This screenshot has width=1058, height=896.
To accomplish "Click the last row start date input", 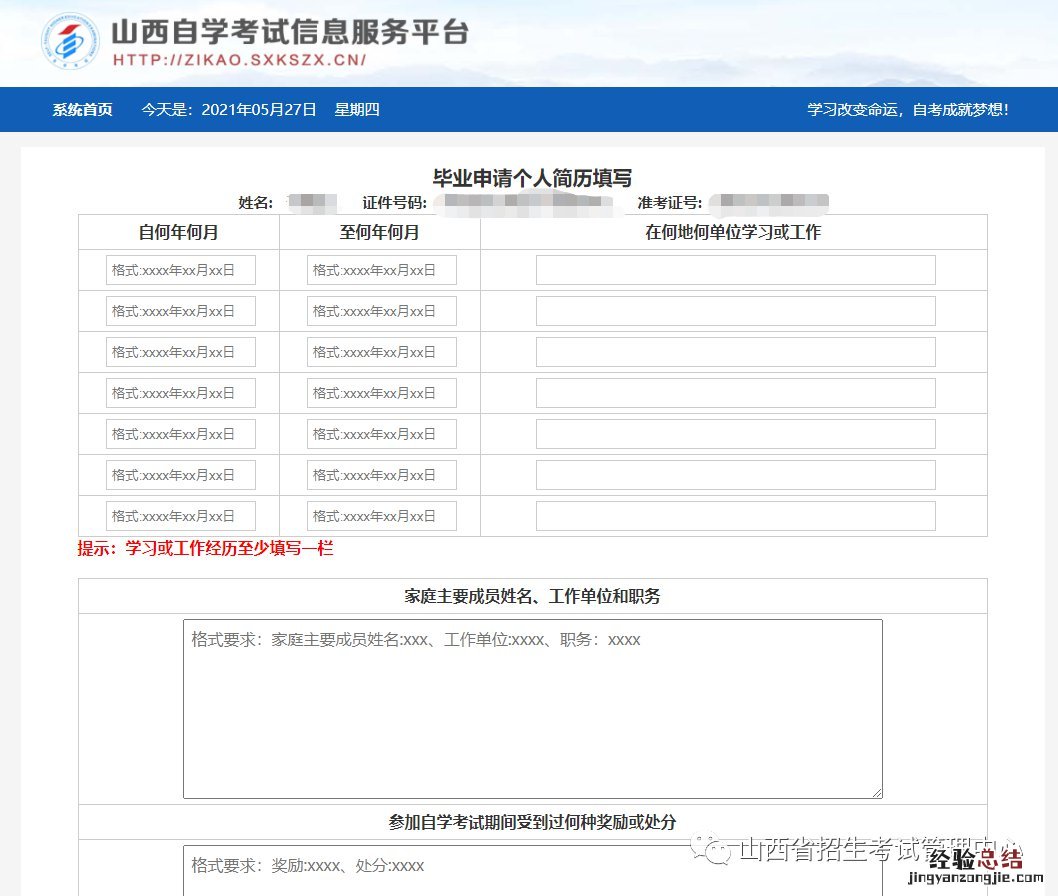I will [x=181, y=516].
